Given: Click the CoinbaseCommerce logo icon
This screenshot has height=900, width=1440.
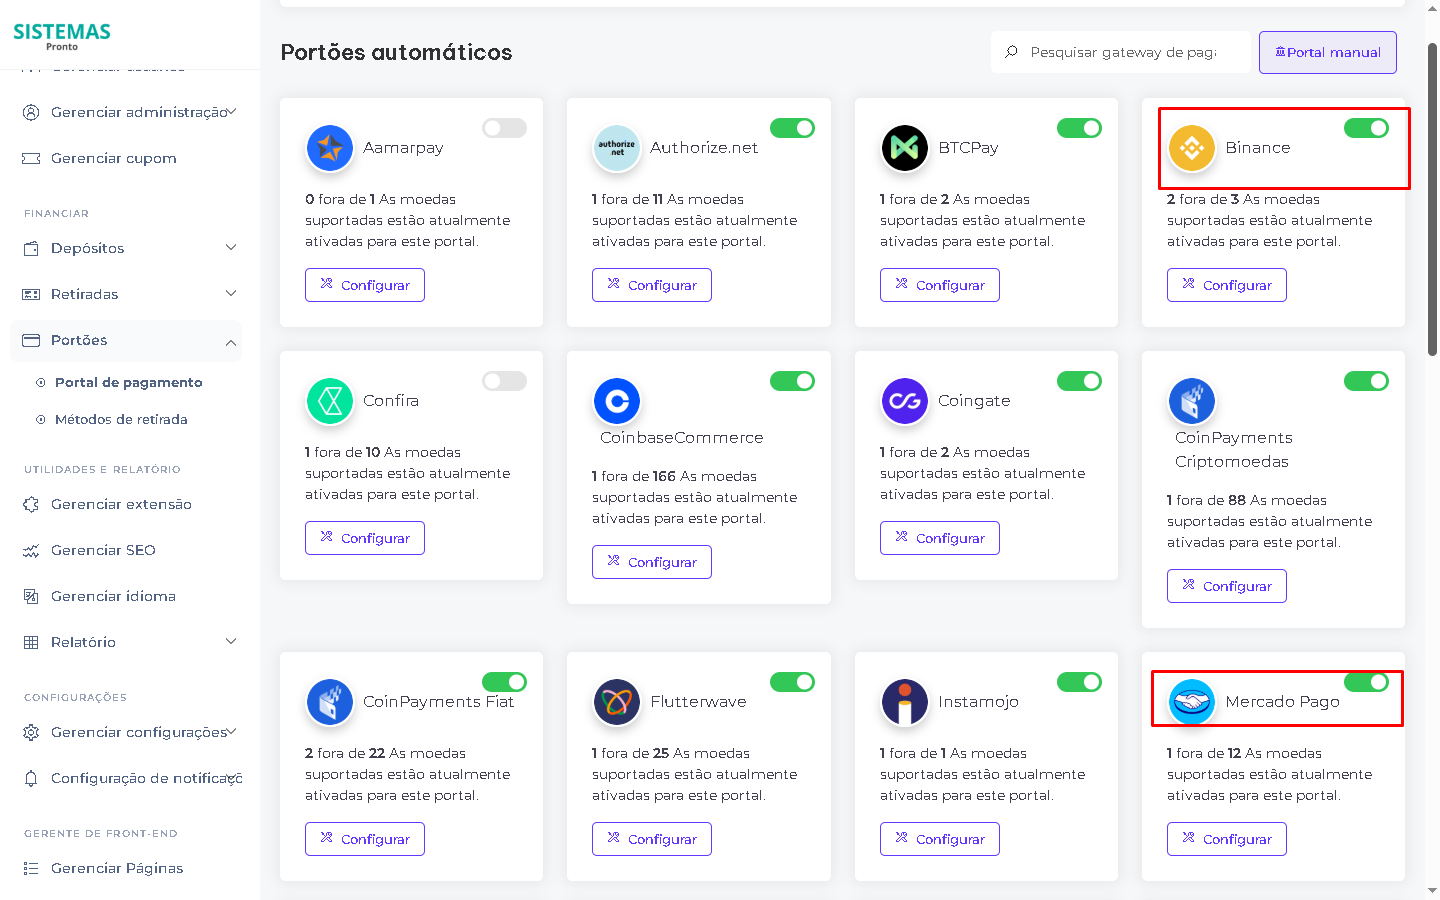Looking at the screenshot, I should point(617,401).
